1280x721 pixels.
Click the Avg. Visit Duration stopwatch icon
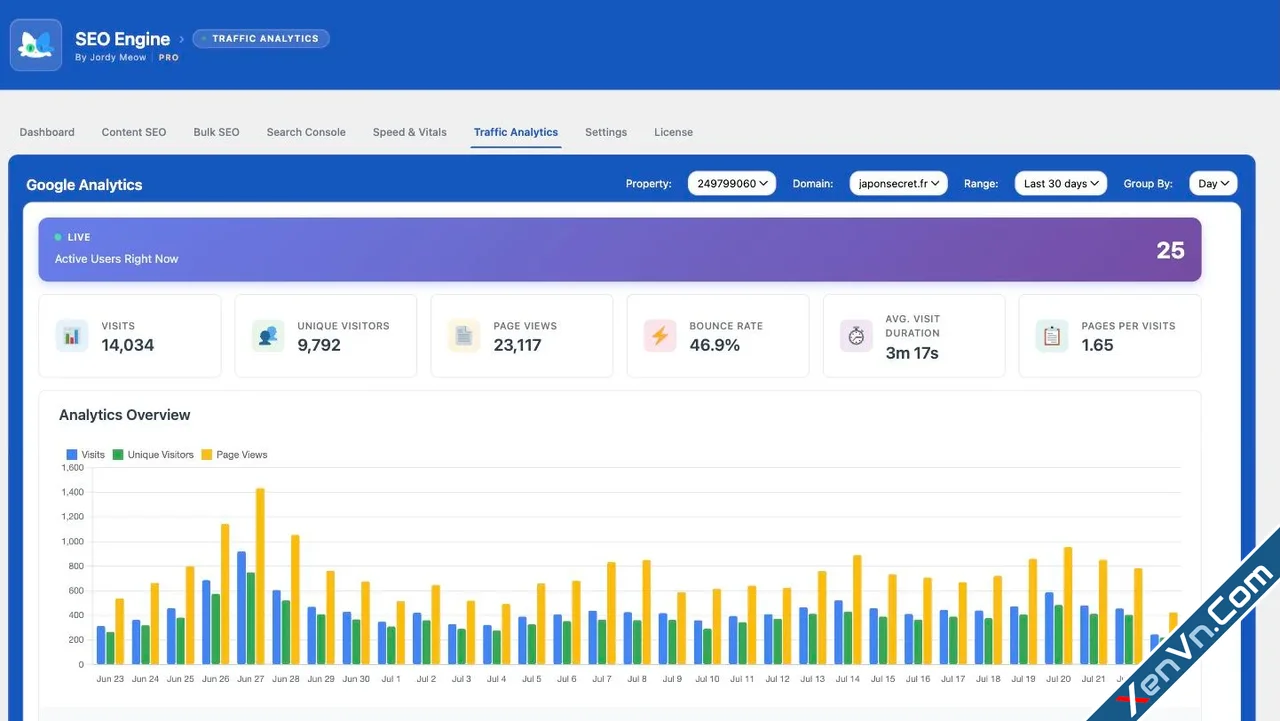coord(856,336)
